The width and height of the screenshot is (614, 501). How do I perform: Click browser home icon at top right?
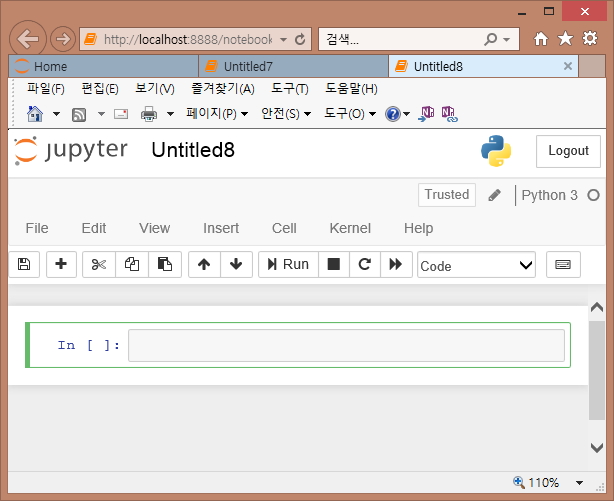click(541, 38)
